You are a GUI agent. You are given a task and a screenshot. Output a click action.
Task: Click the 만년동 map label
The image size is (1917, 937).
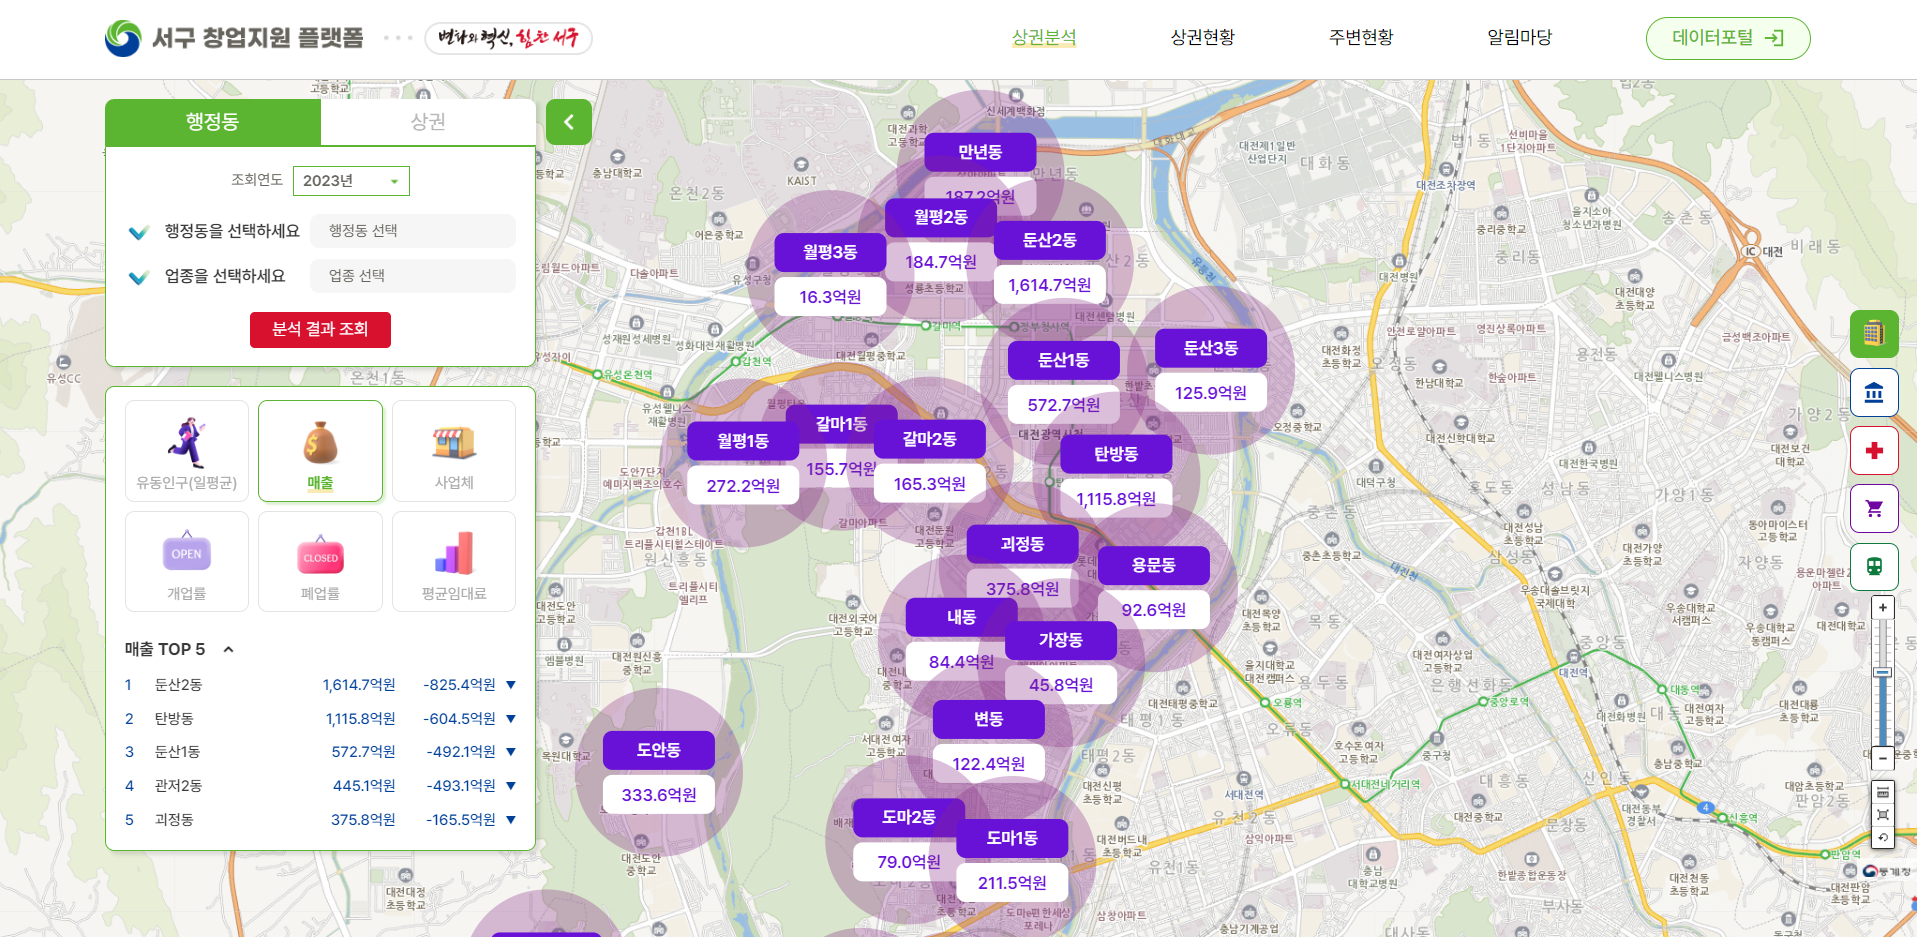point(980,152)
